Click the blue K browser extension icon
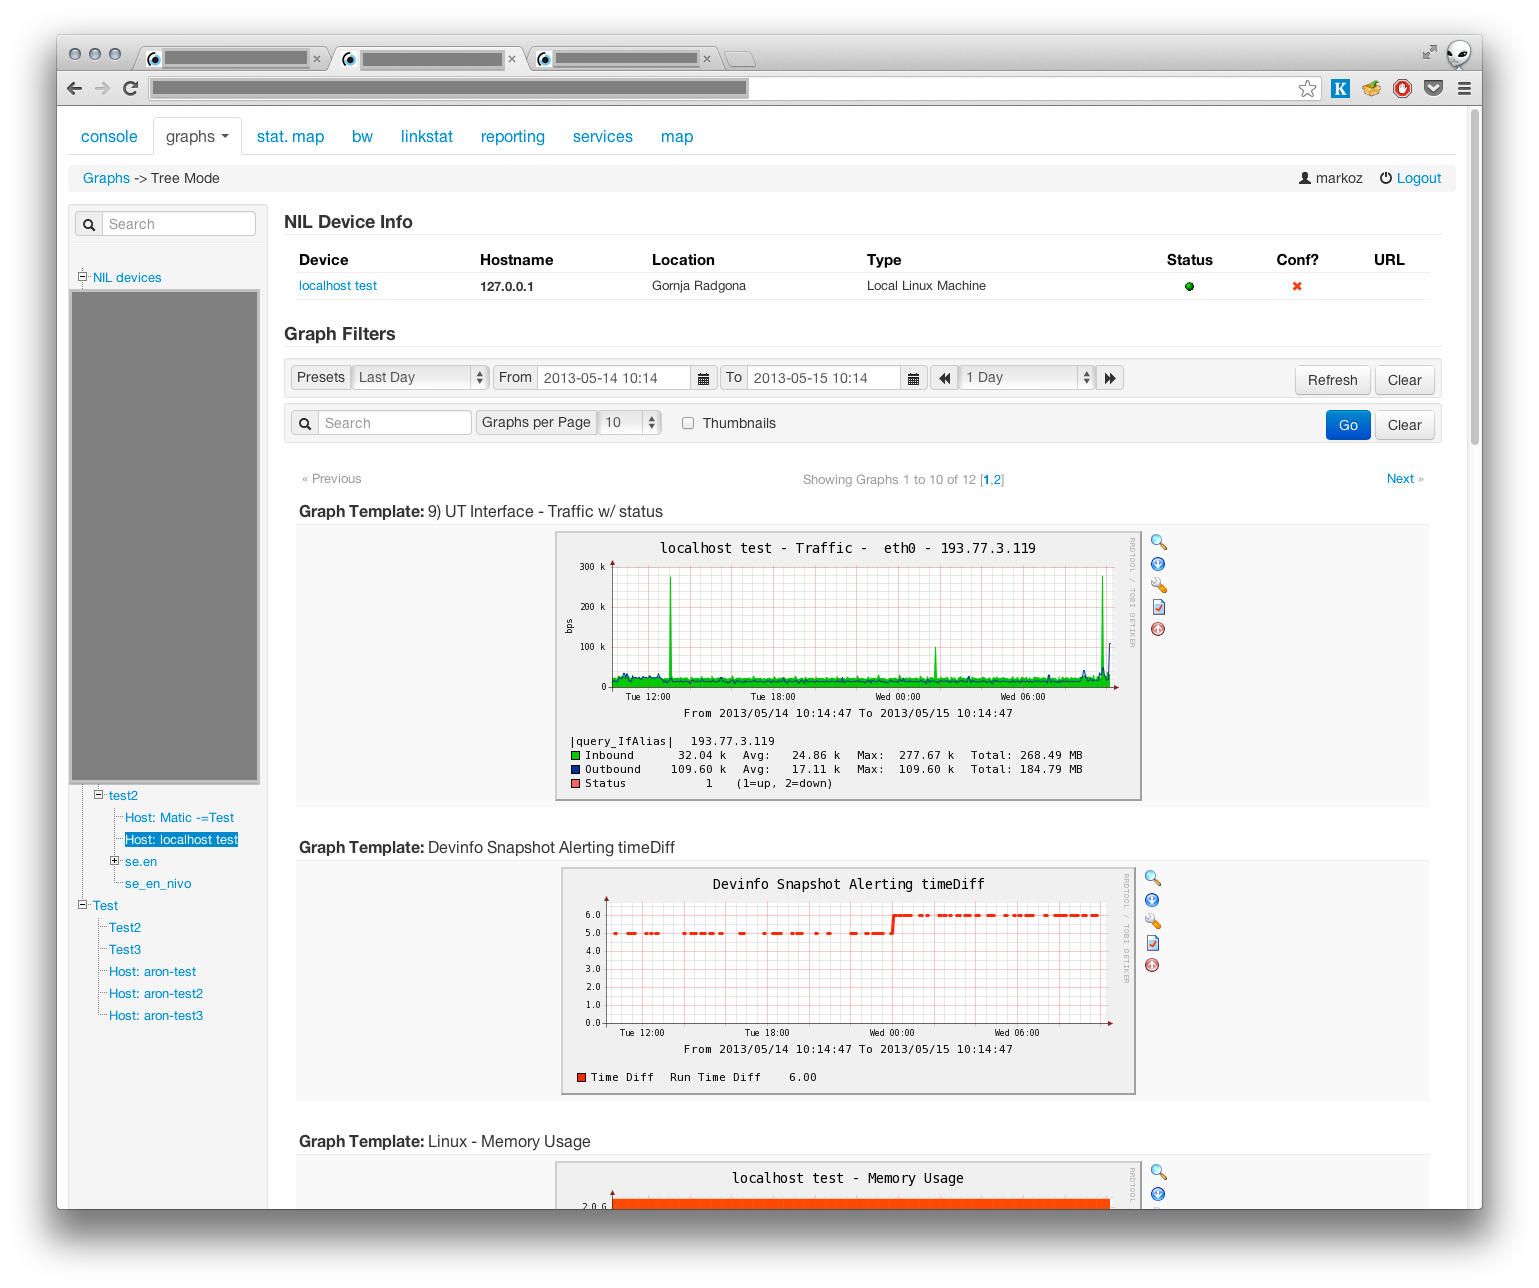Viewport: 1539px width, 1288px height. (1340, 88)
